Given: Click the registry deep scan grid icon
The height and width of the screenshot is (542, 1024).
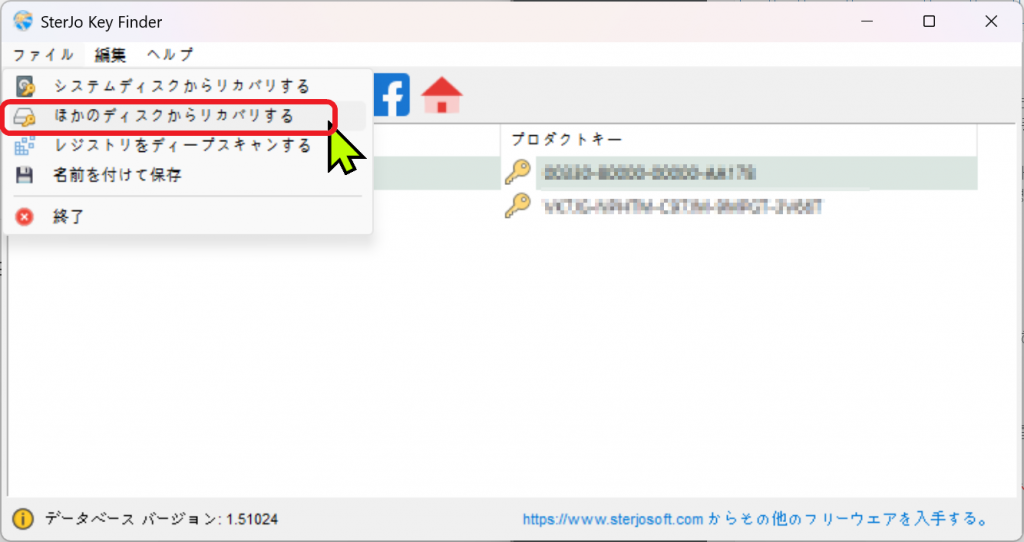Looking at the screenshot, I should pos(25,146).
